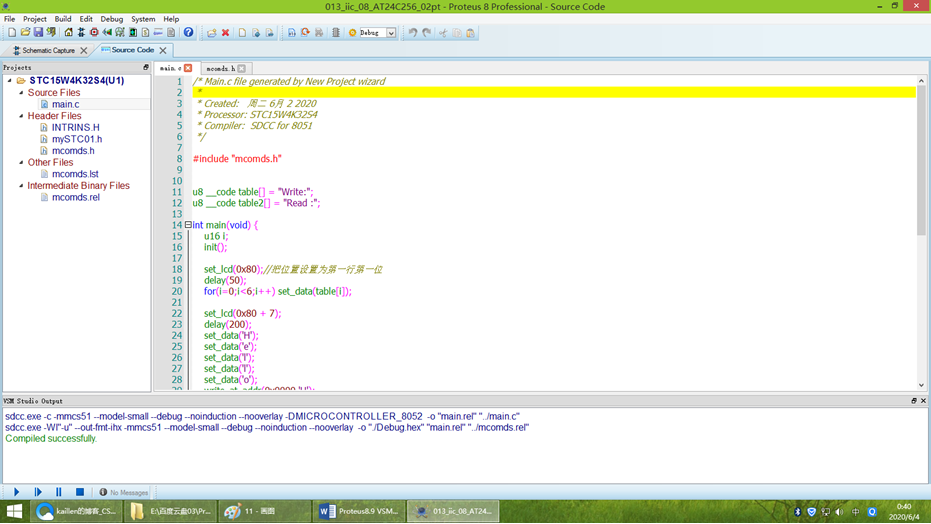931x524 pixels.
Task: Open Schematic Capture from the toolbar icon
Action: coord(81,33)
